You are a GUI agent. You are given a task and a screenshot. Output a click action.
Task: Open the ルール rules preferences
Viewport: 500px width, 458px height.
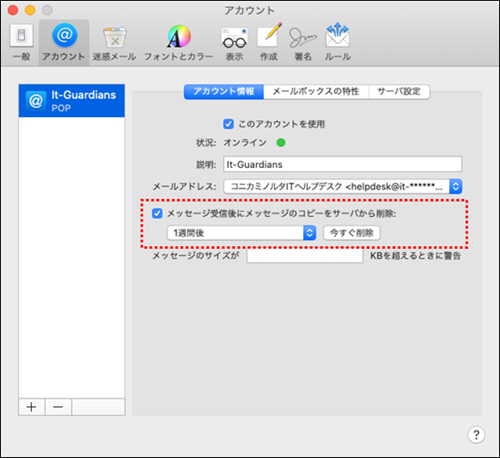coord(338,42)
